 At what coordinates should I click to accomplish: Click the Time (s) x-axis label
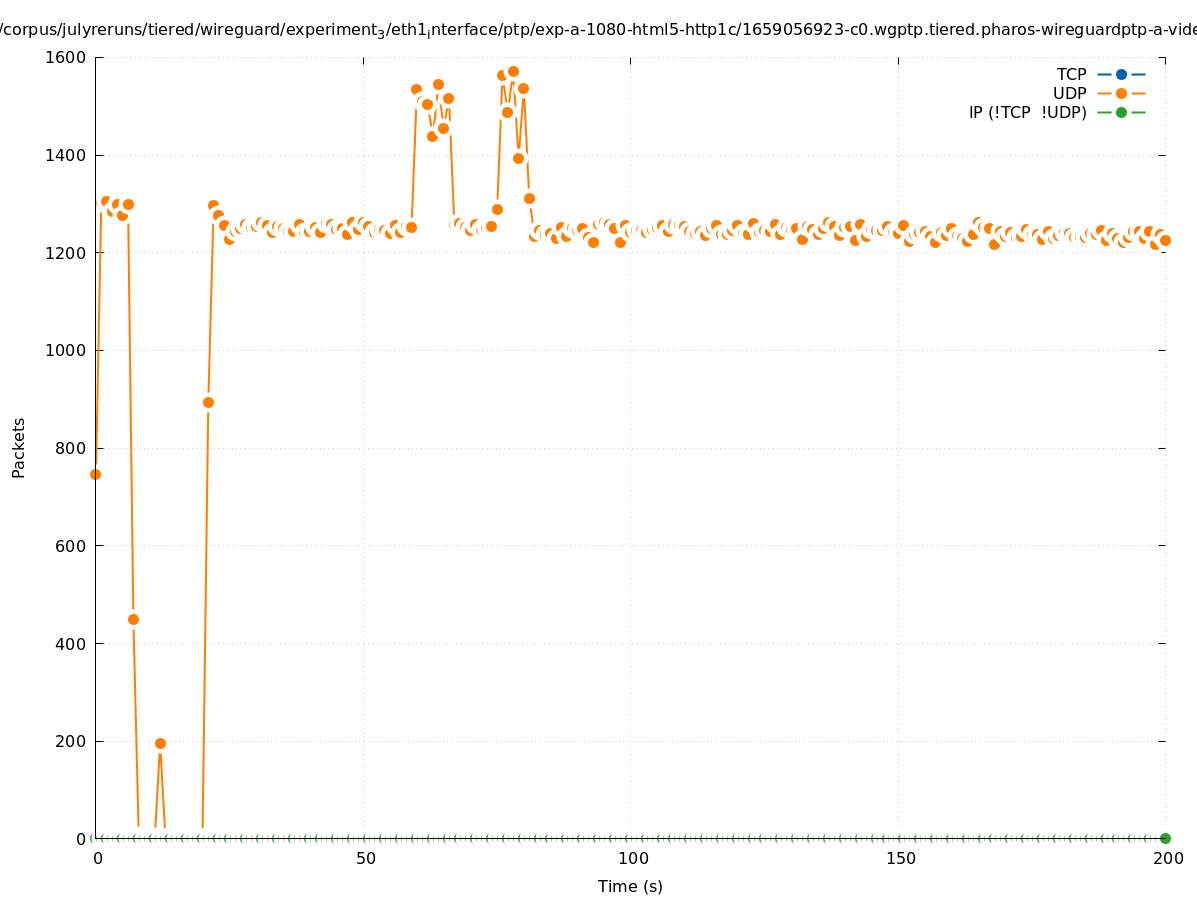pyautogui.click(x=630, y=886)
